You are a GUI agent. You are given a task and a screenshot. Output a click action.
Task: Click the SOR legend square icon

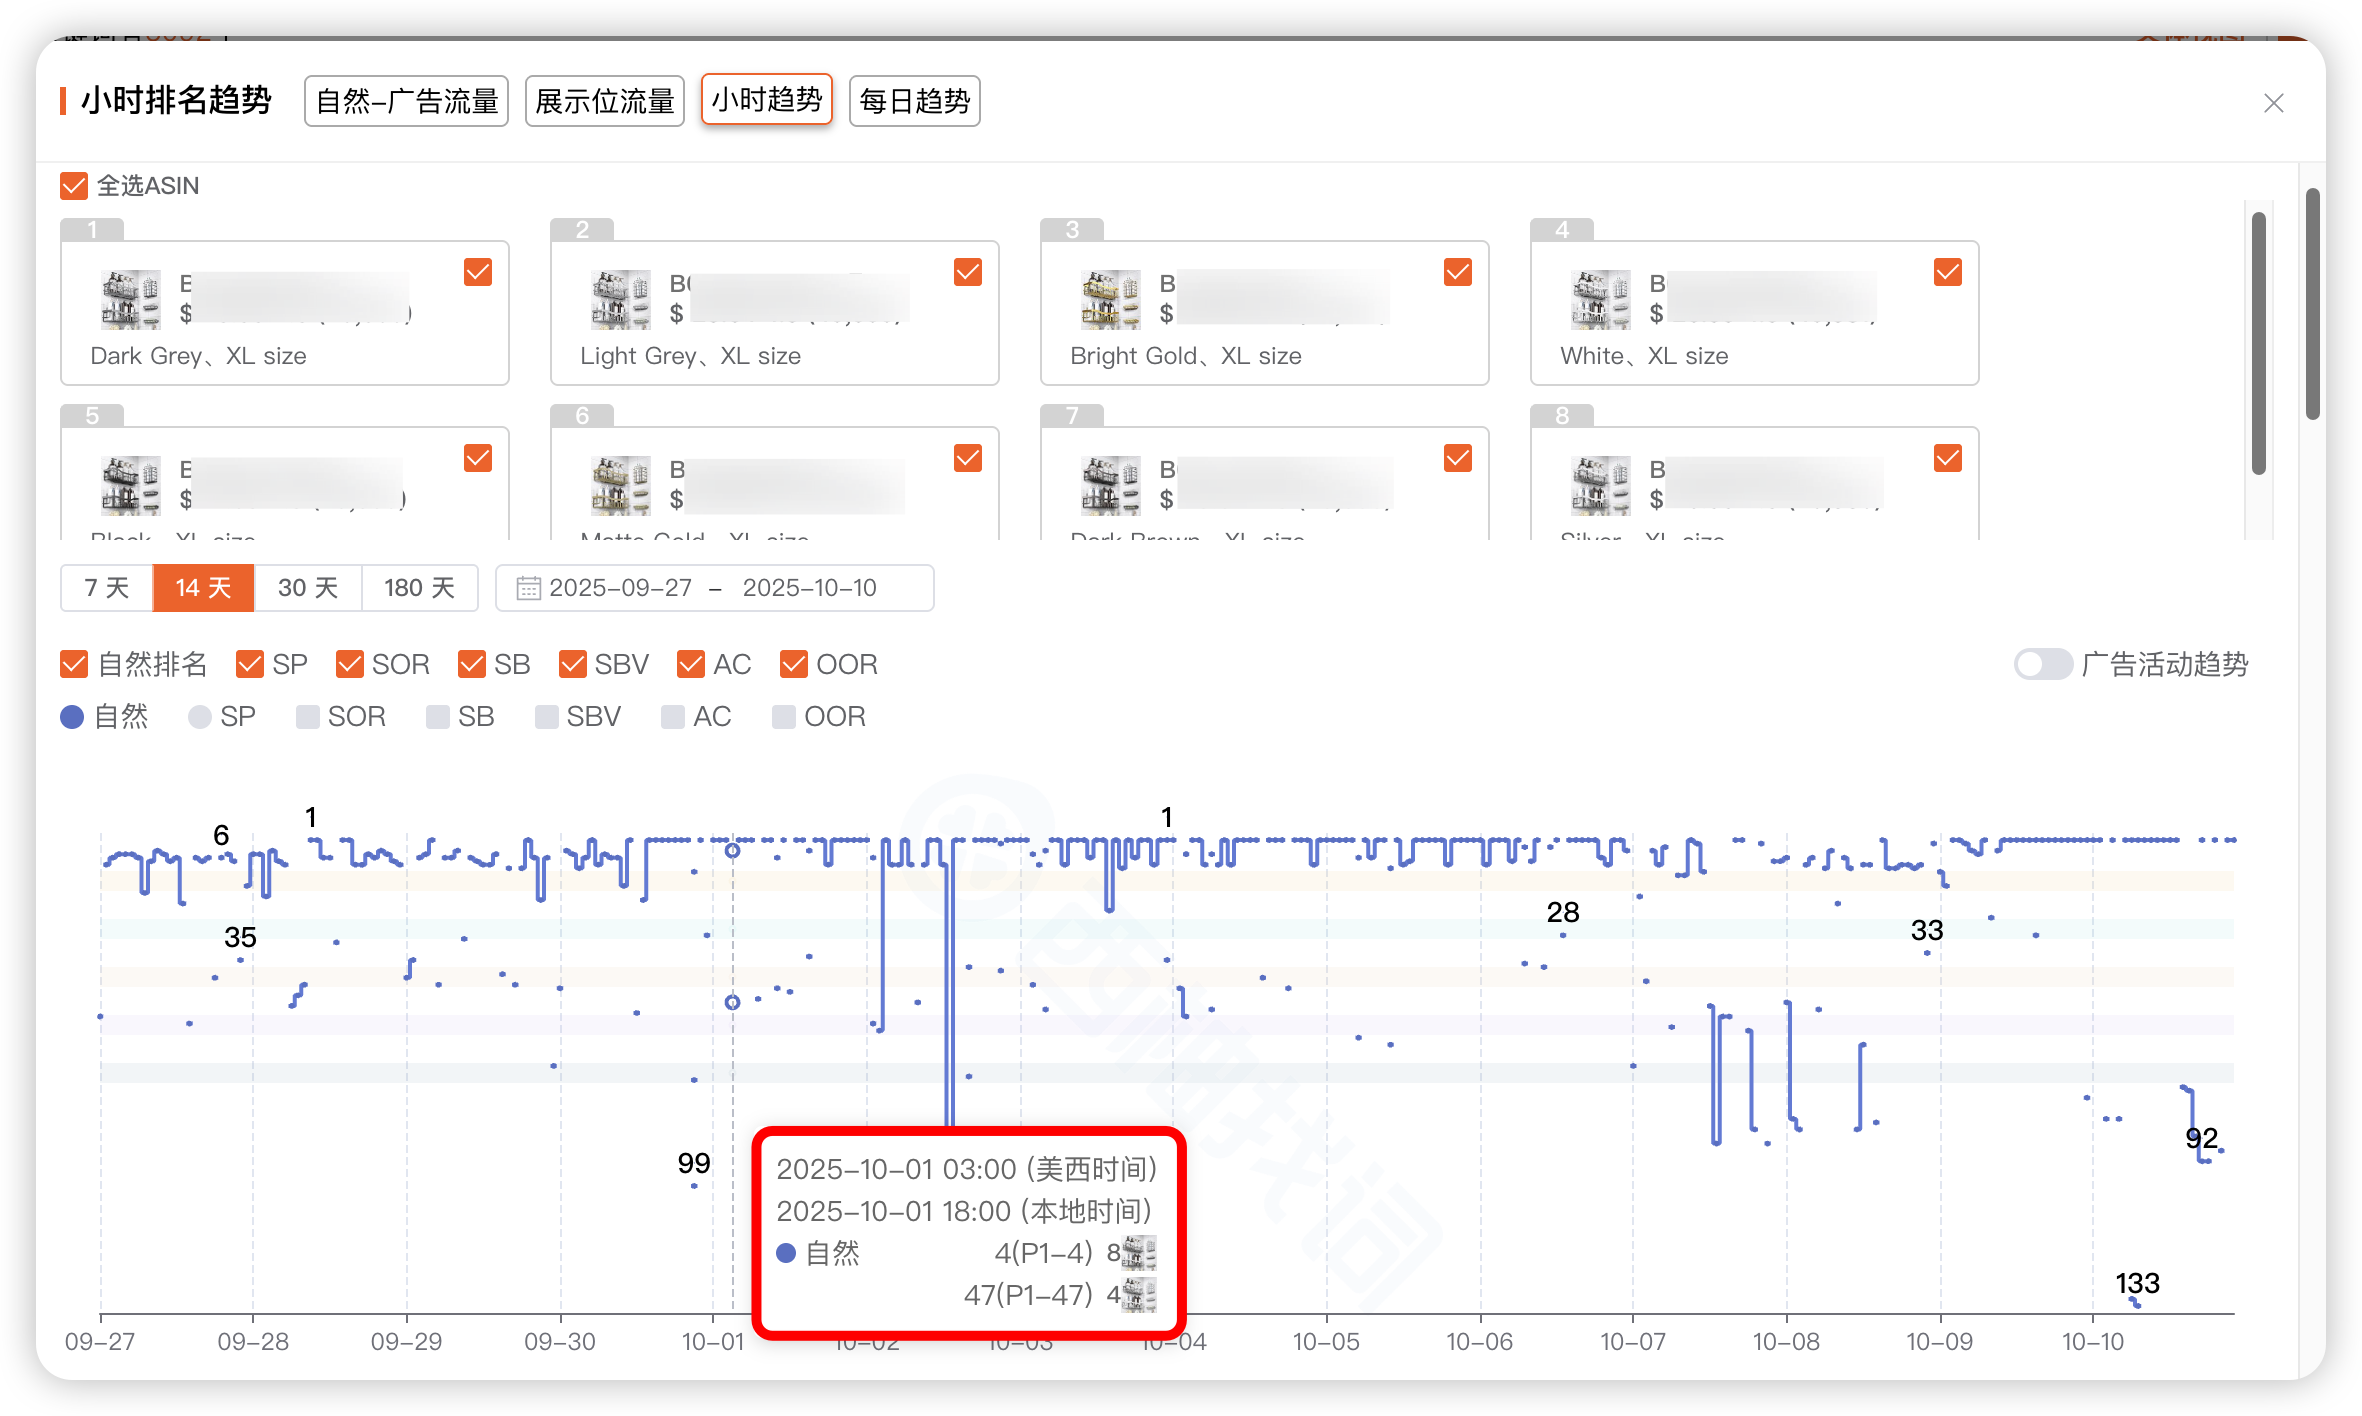tap(307, 717)
